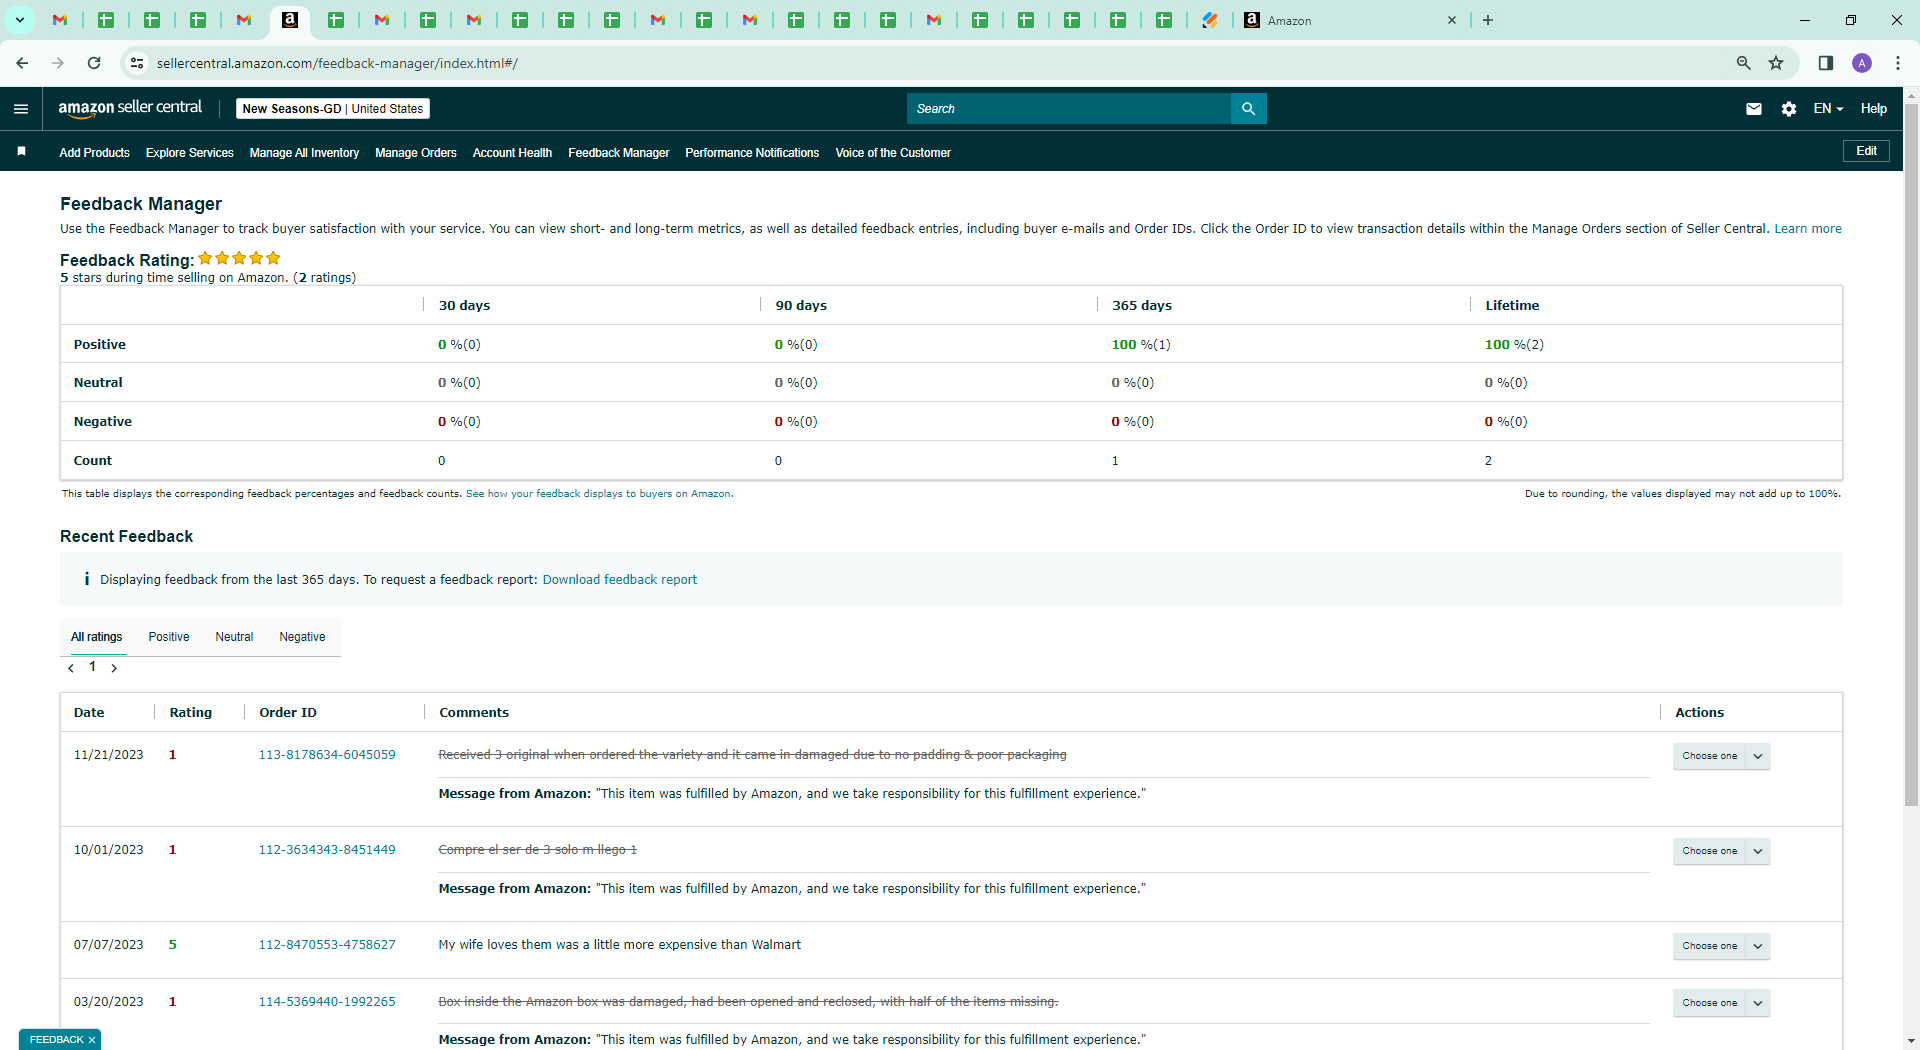1920x1050 pixels.
Task: Go back to the previous page
Action: [x=22, y=63]
